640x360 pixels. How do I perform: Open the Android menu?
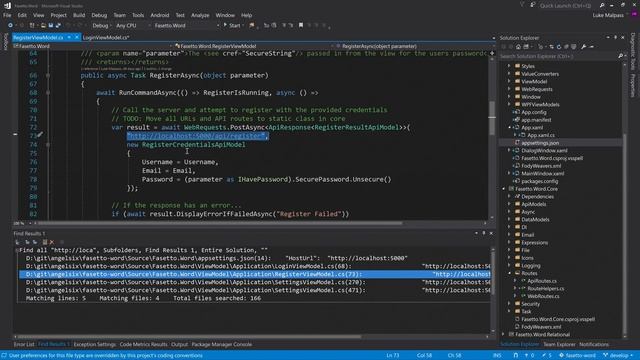click(x=160, y=15)
